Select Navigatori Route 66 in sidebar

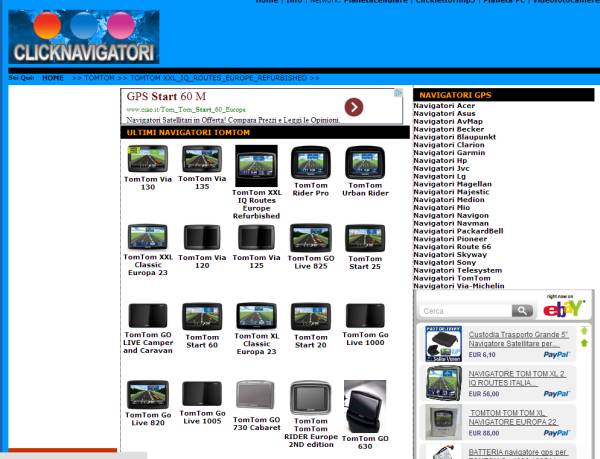click(452, 247)
